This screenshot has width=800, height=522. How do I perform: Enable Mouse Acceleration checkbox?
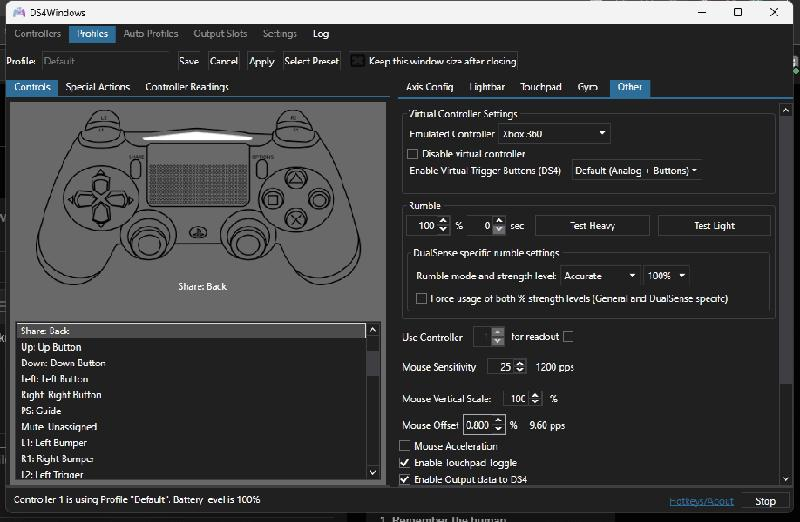tap(405, 446)
